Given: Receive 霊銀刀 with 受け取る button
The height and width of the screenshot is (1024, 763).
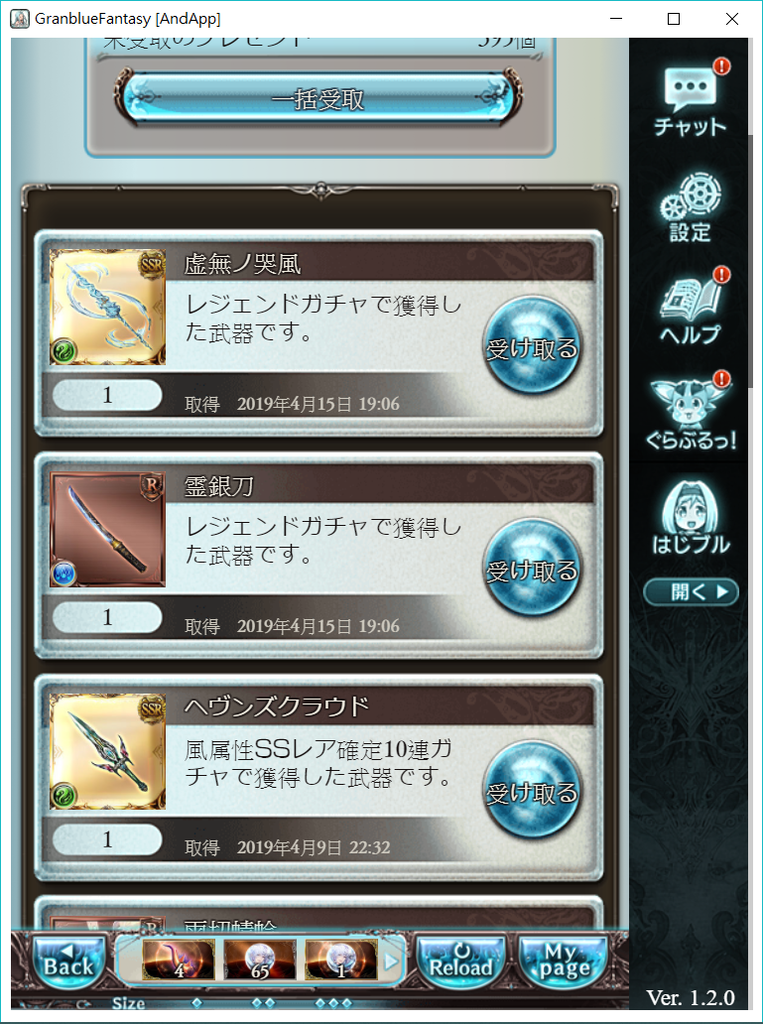Looking at the screenshot, I should click(532, 569).
